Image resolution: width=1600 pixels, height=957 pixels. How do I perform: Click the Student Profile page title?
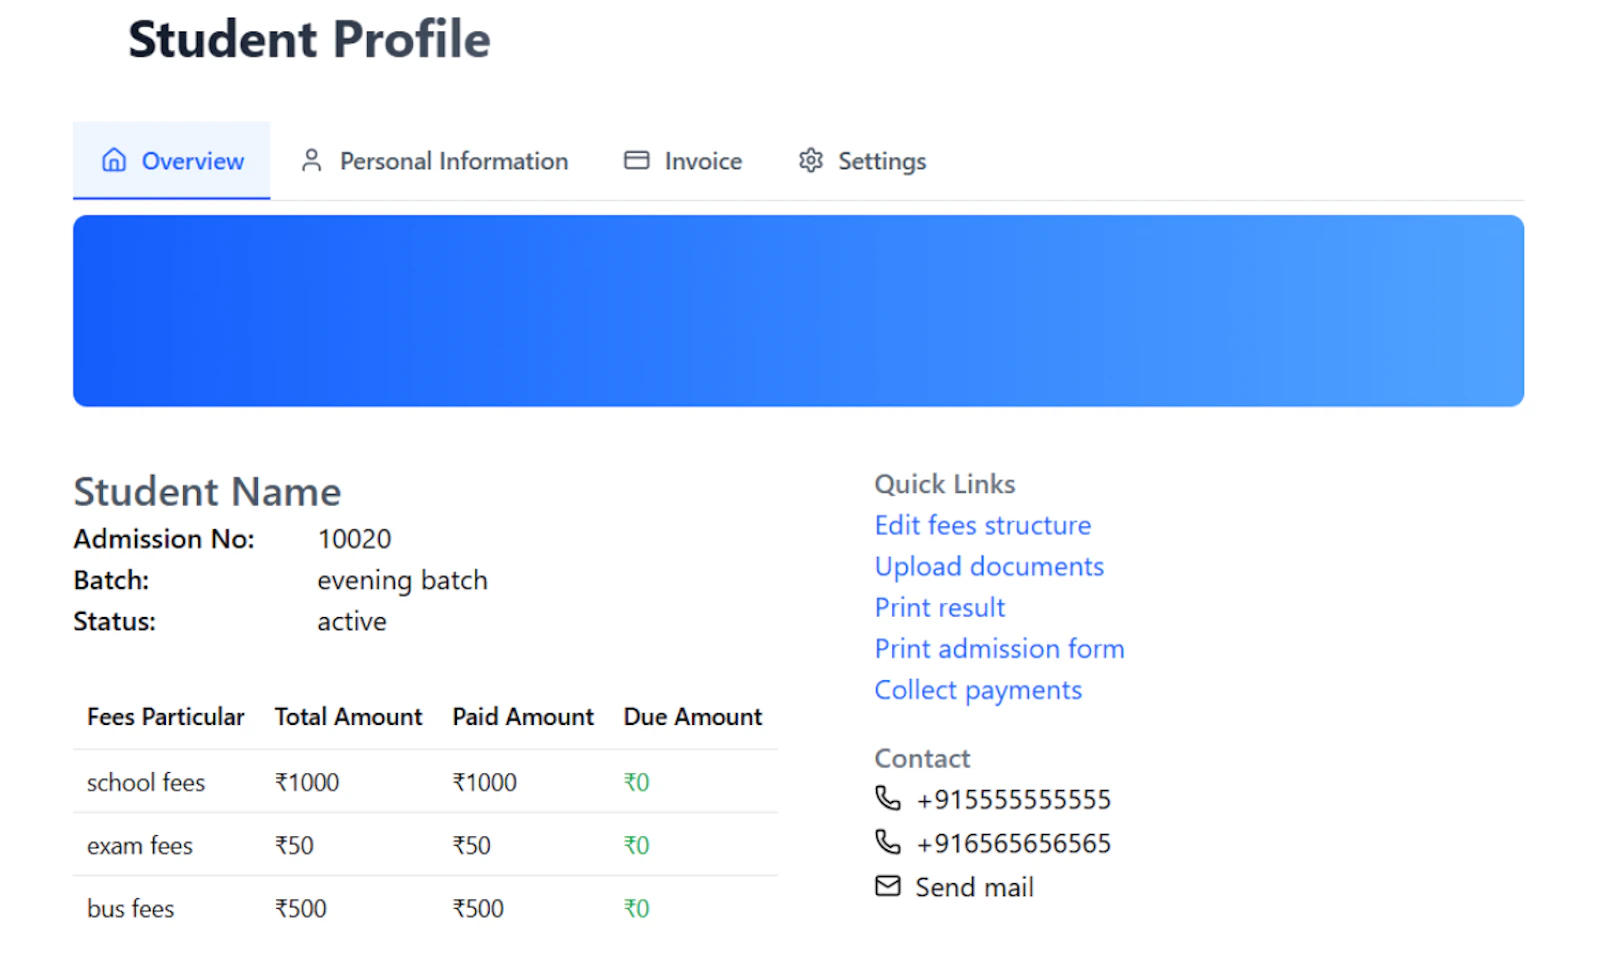(309, 40)
